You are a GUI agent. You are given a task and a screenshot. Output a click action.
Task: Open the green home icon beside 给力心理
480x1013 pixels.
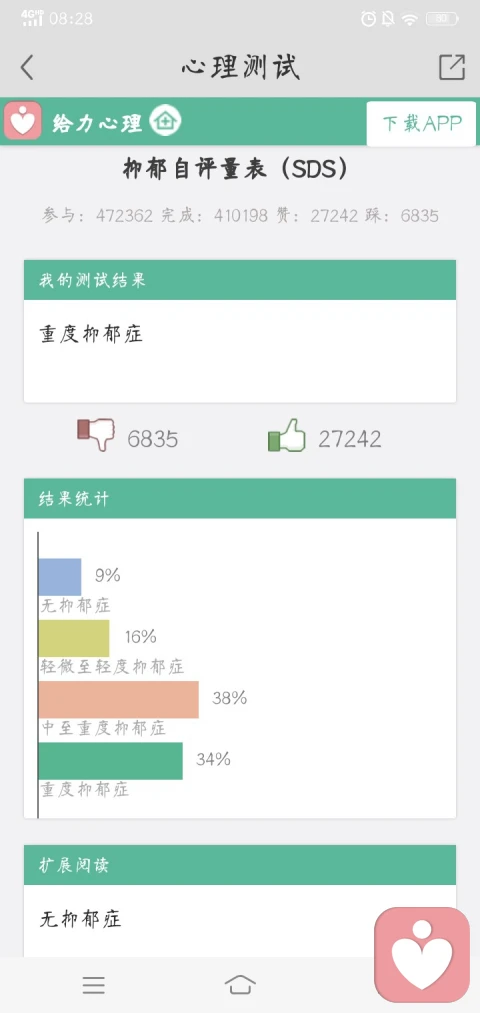coord(165,121)
